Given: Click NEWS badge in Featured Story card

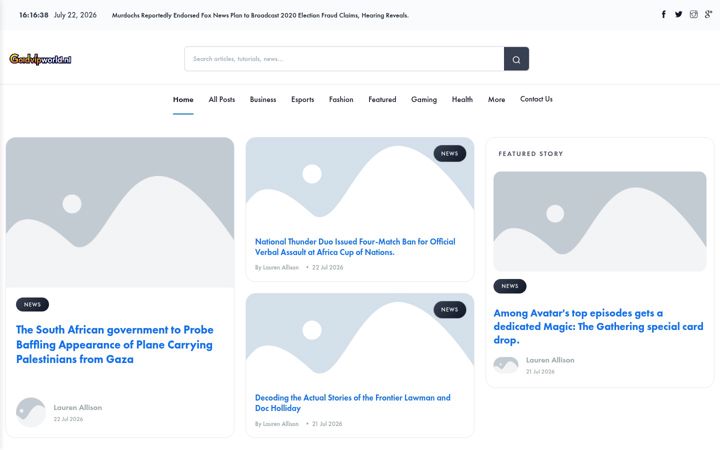Looking at the screenshot, I should click(x=510, y=286).
